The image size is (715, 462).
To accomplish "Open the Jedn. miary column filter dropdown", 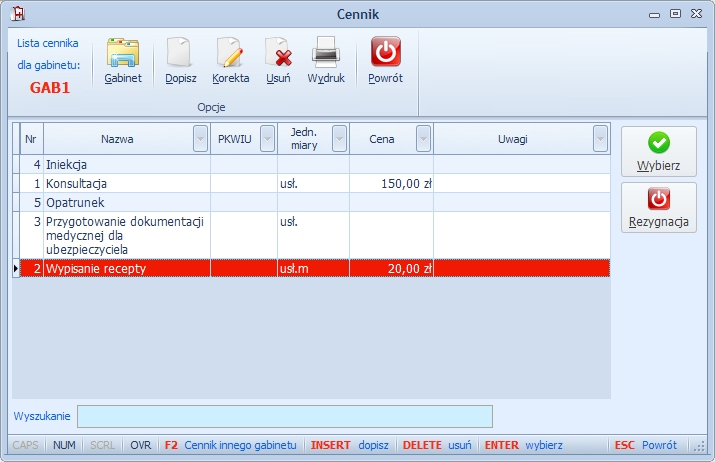I will [x=339, y=138].
